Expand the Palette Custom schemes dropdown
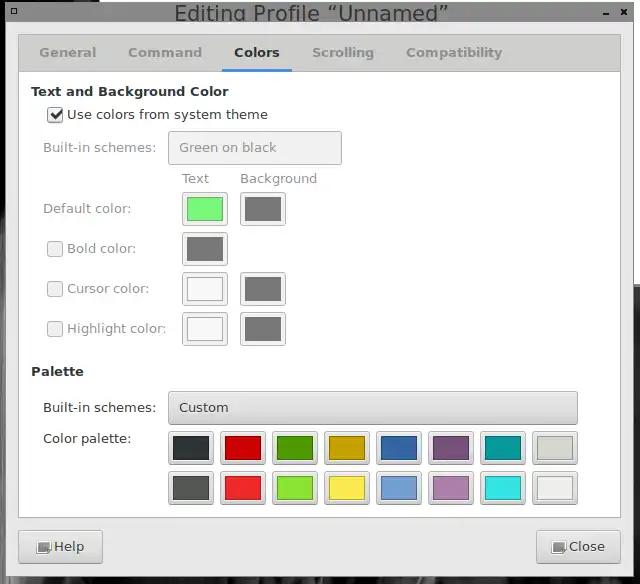 pyautogui.click(x=373, y=408)
